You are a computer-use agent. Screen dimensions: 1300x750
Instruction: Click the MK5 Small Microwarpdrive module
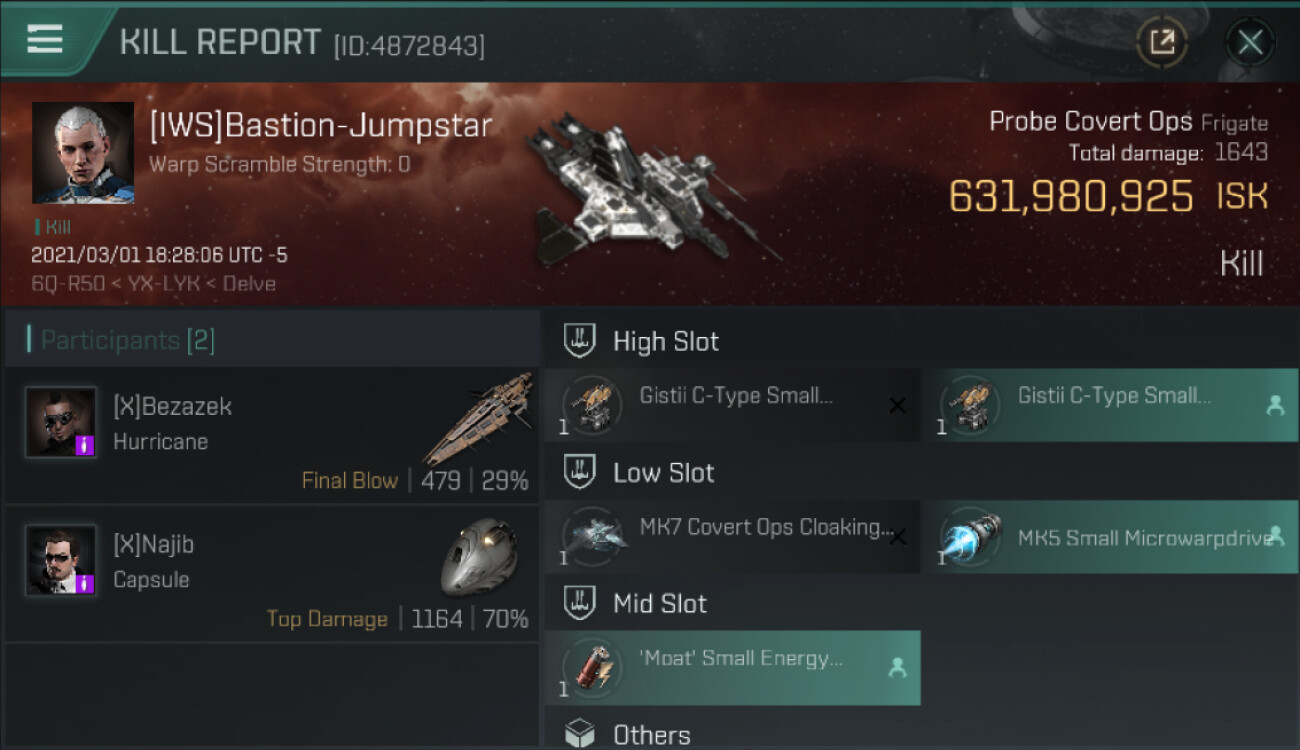tap(1110, 537)
